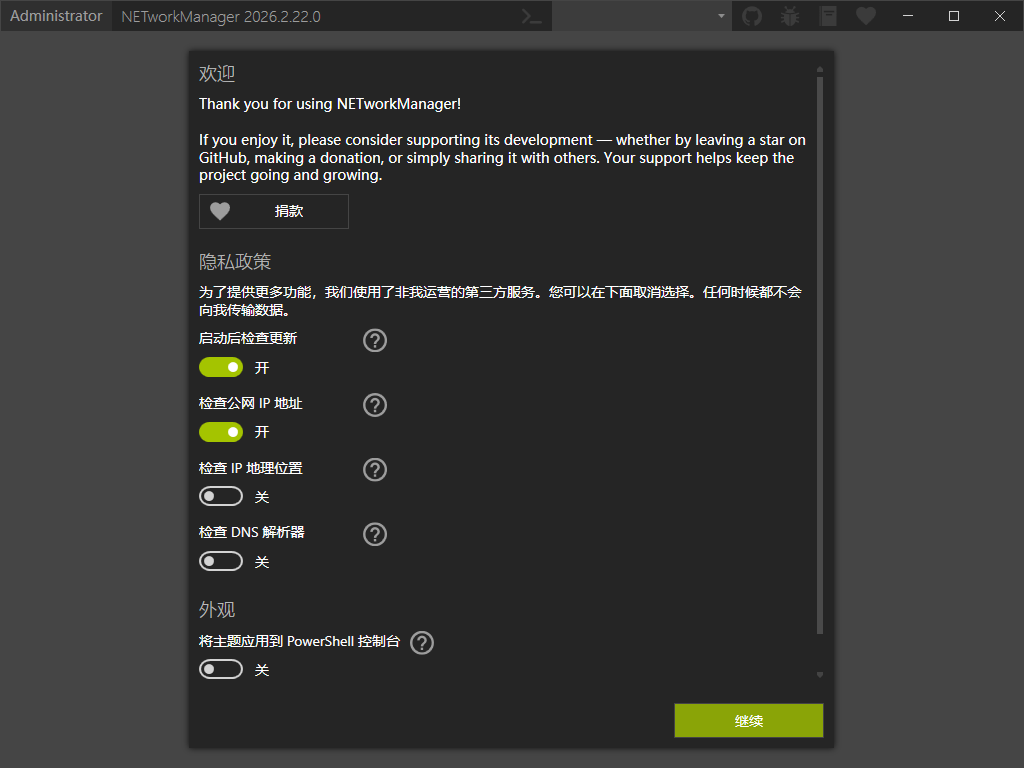Turn on 检查 DNS 解析器
The width and height of the screenshot is (1024, 768).
tap(220, 561)
